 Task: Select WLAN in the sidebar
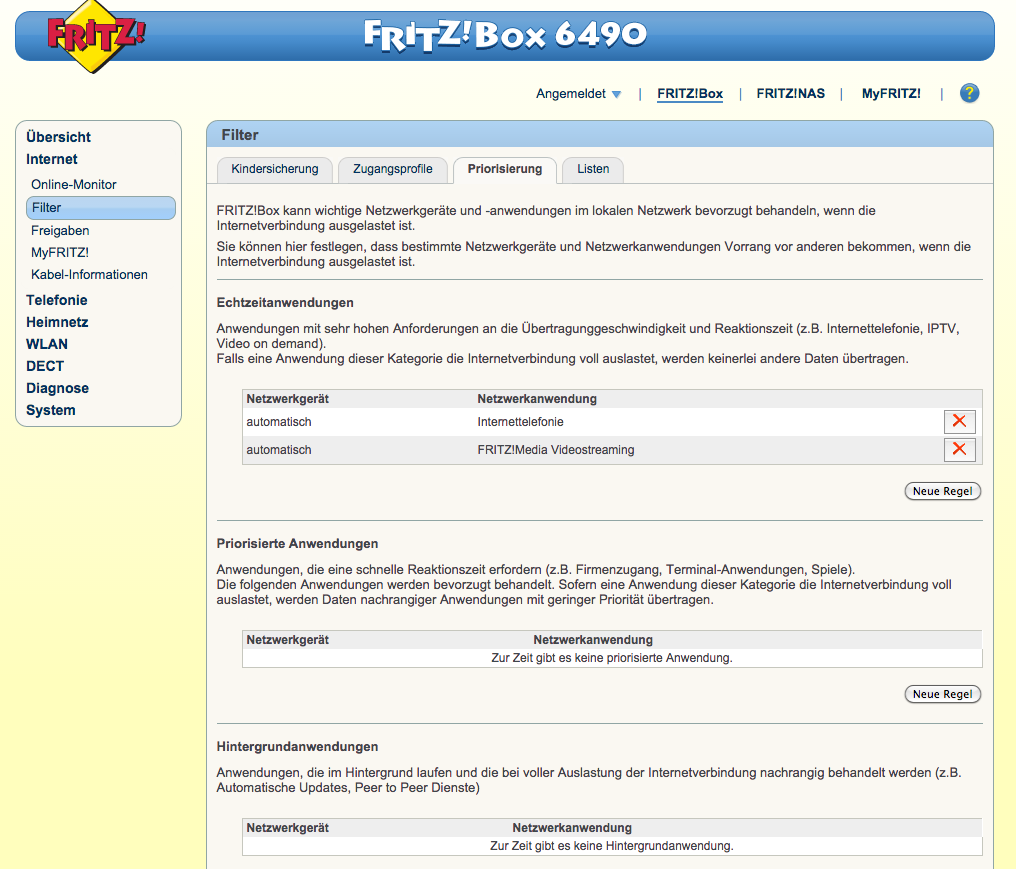click(x=47, y=344)
